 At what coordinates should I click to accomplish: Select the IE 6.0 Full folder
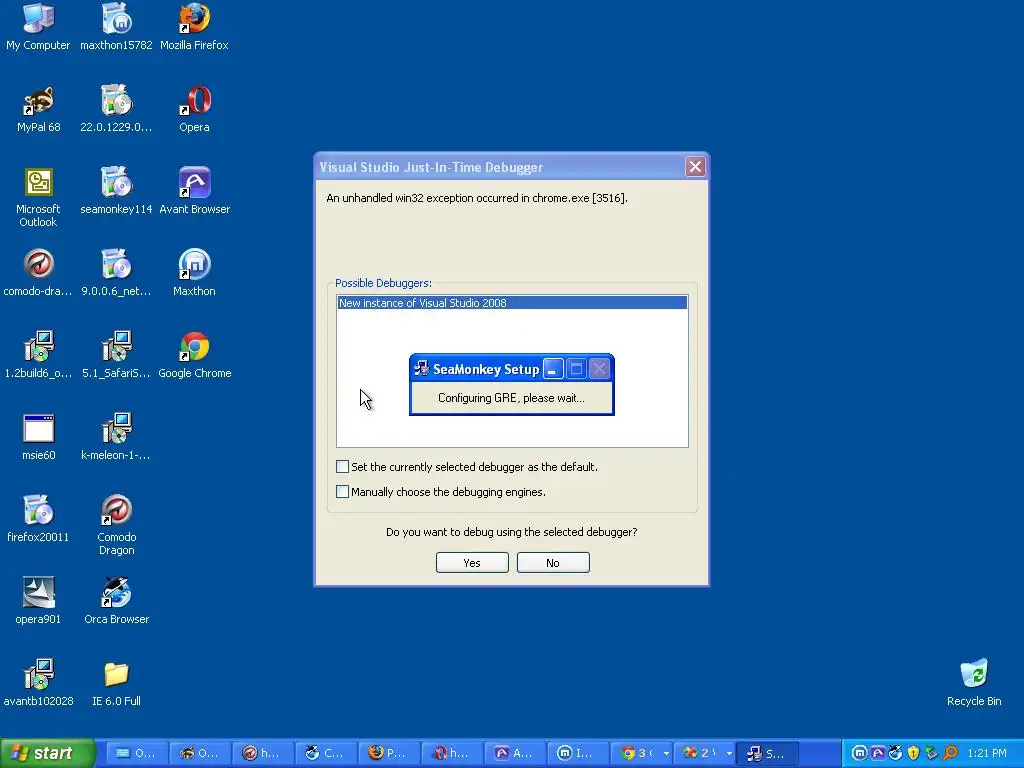click(116, 682)
